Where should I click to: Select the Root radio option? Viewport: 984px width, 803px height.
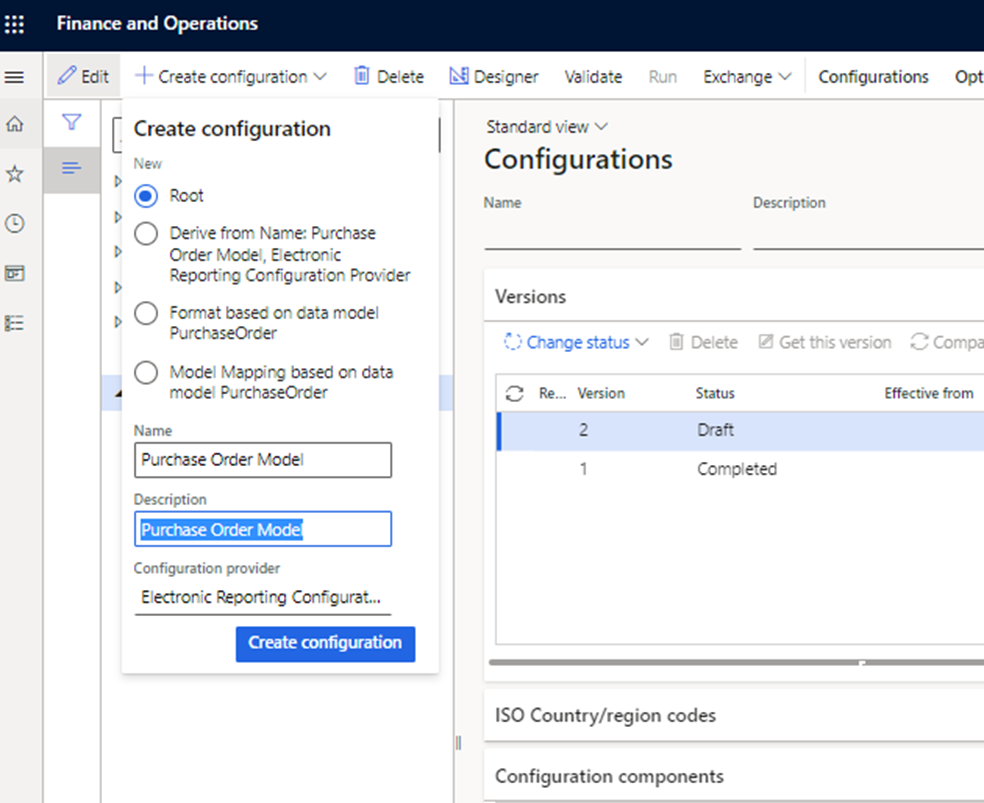(146, 196)
